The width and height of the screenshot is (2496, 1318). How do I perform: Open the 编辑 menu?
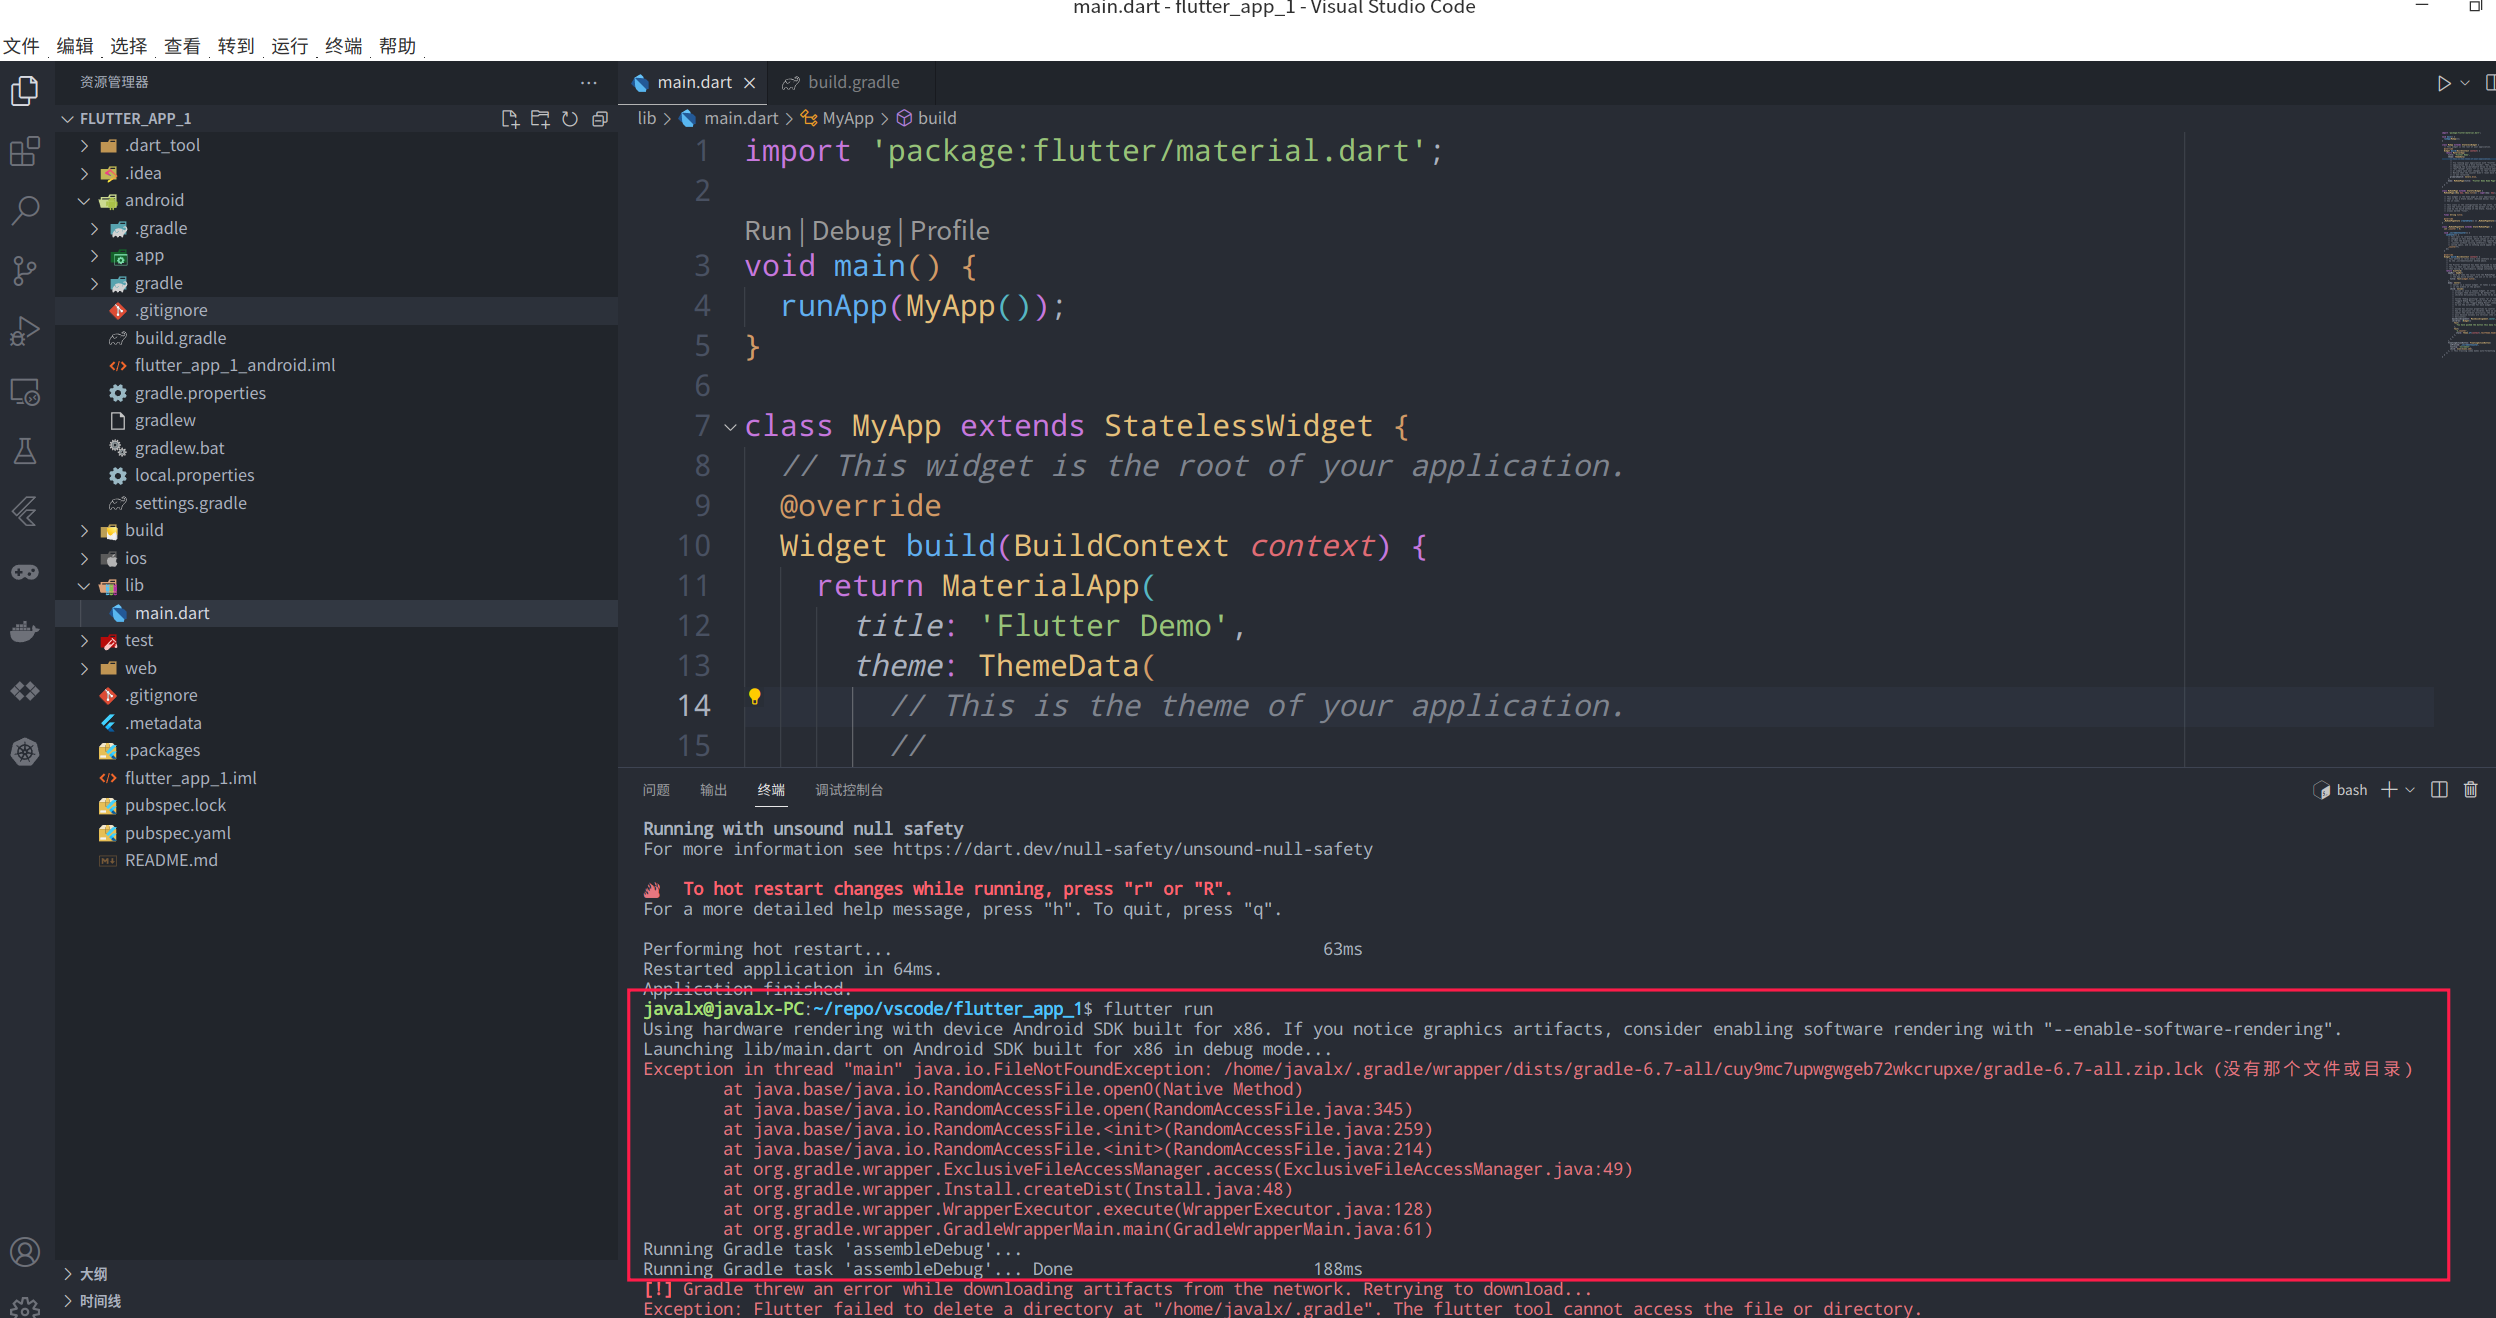pyautogui.click(x=75, y=46)
